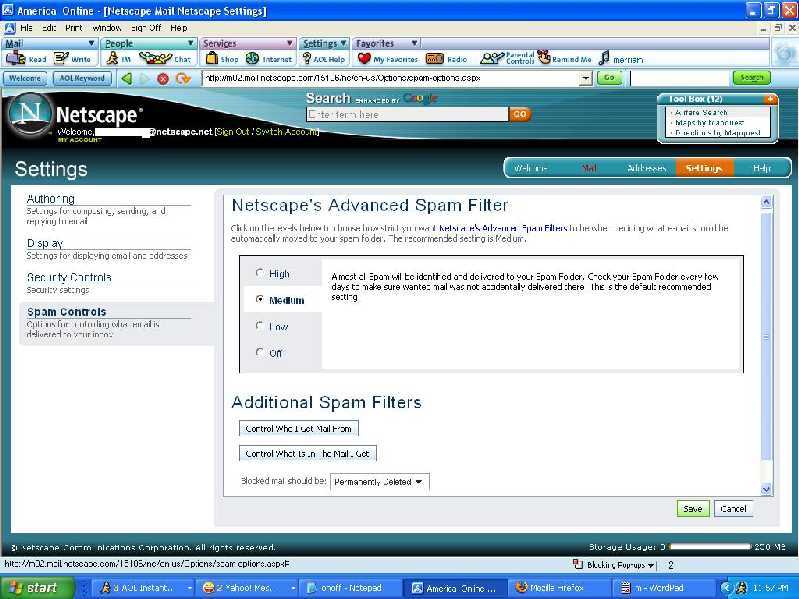Click the Netscape N logo
This screenshot has height=599, width=799.
[x=29, y=114]
